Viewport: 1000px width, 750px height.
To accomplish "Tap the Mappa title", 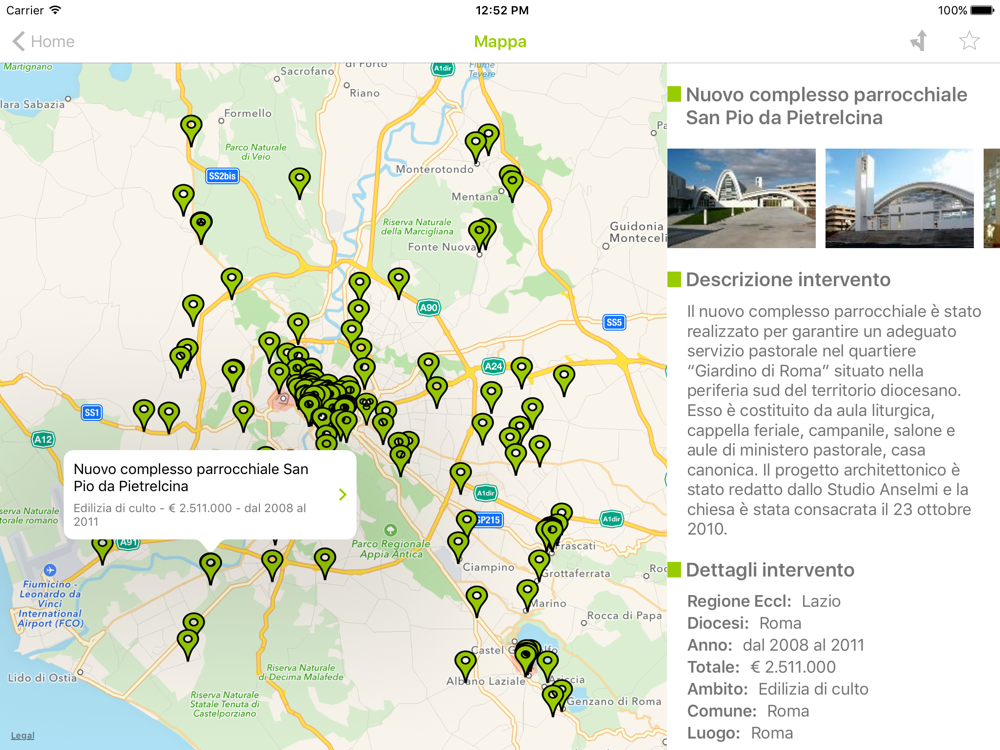I will point(500,41).
